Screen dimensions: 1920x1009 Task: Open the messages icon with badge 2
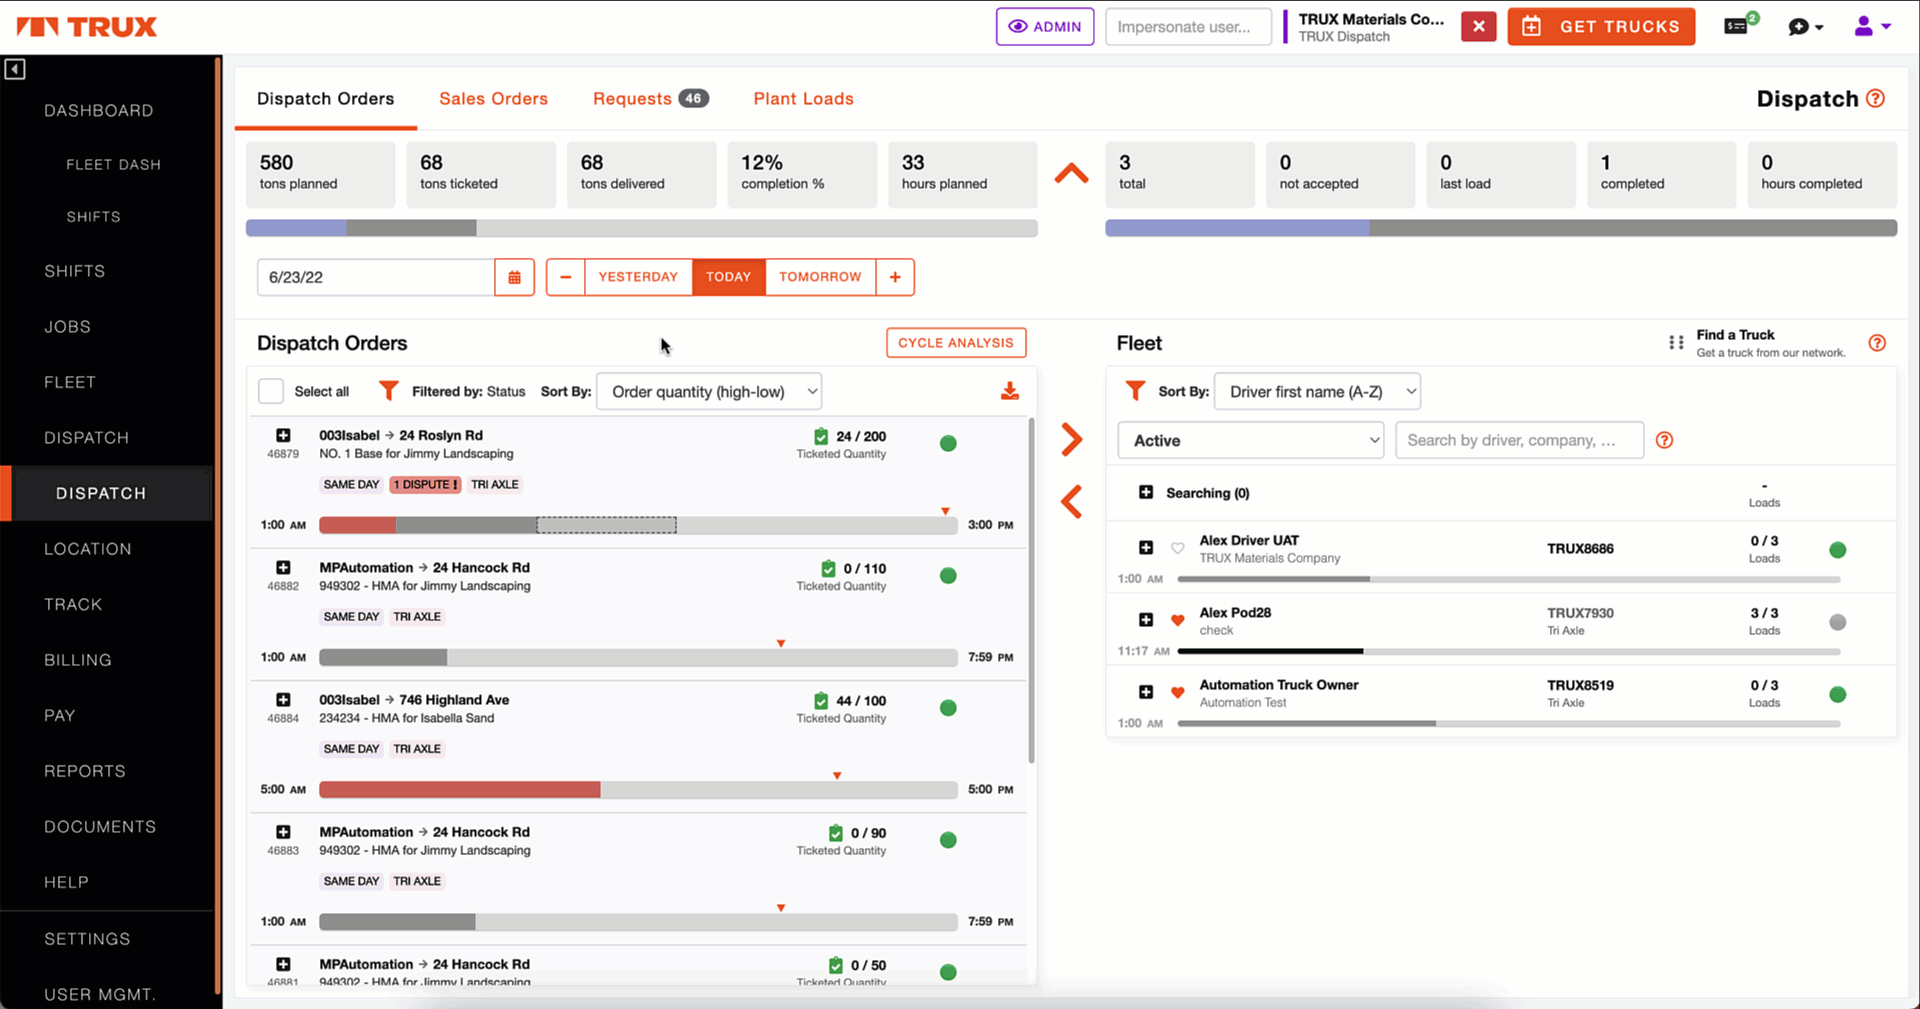point(1740,26)
